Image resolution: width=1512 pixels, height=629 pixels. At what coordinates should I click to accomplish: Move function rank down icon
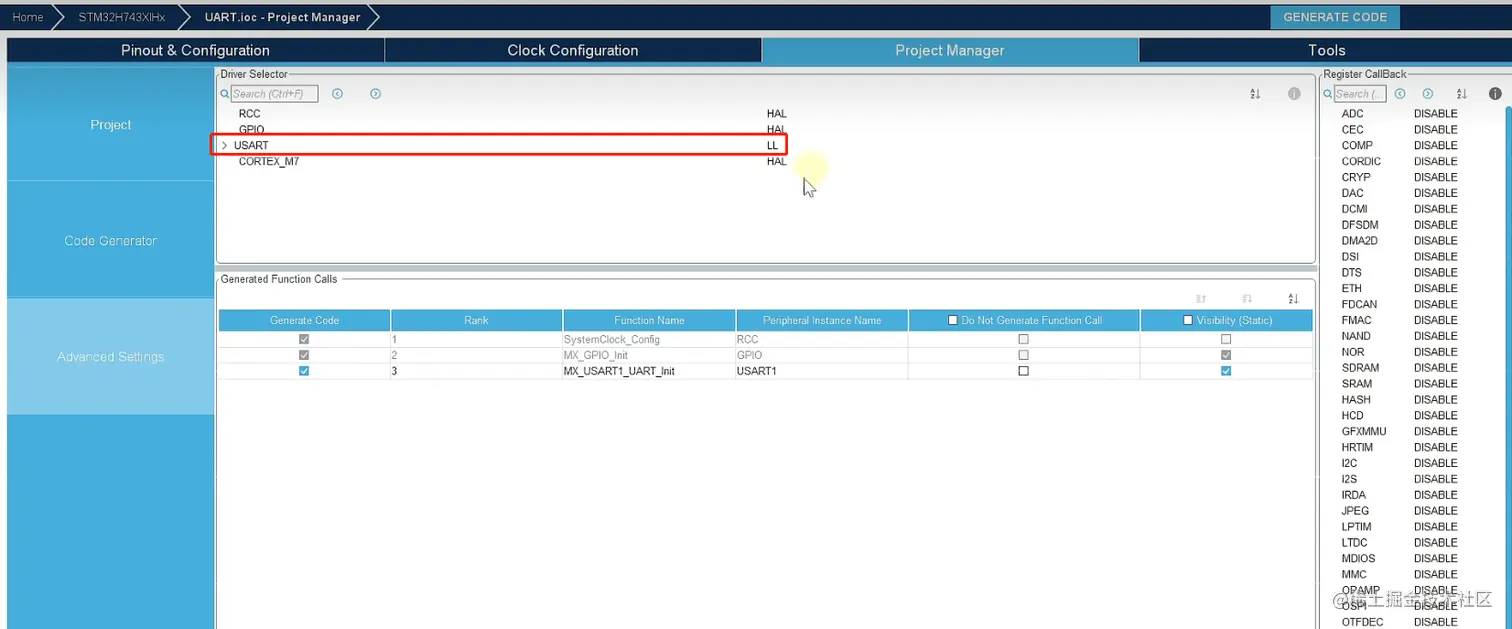click(1247, 299)
